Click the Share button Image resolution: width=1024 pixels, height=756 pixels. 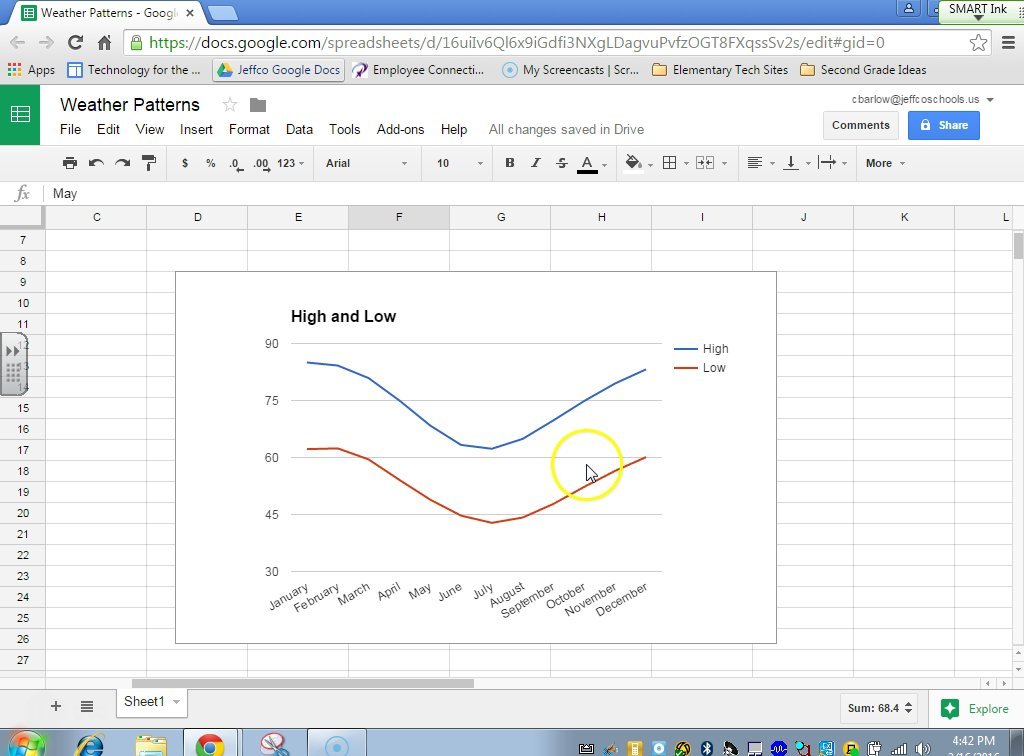943,125
